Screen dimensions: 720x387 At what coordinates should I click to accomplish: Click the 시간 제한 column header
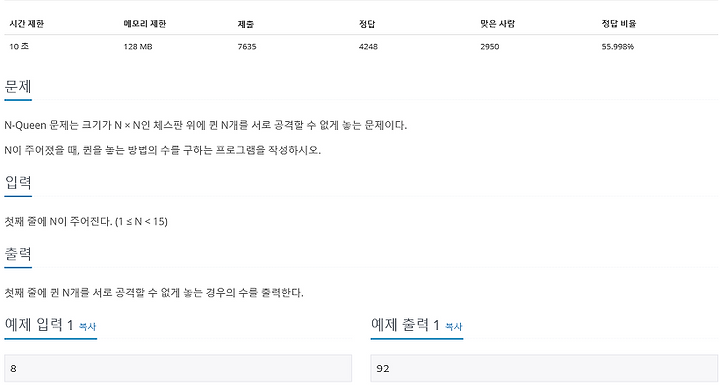pos(27,24)
